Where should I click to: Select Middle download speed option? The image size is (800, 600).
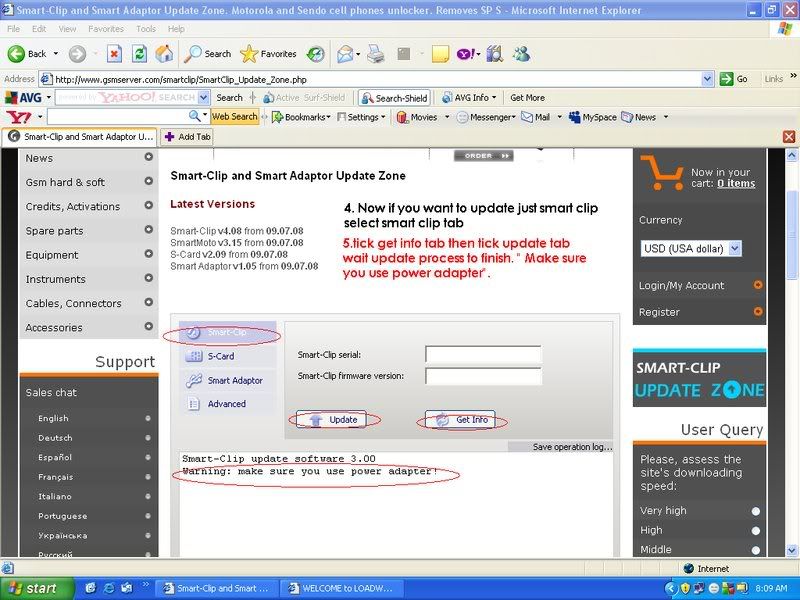[756, 550]
